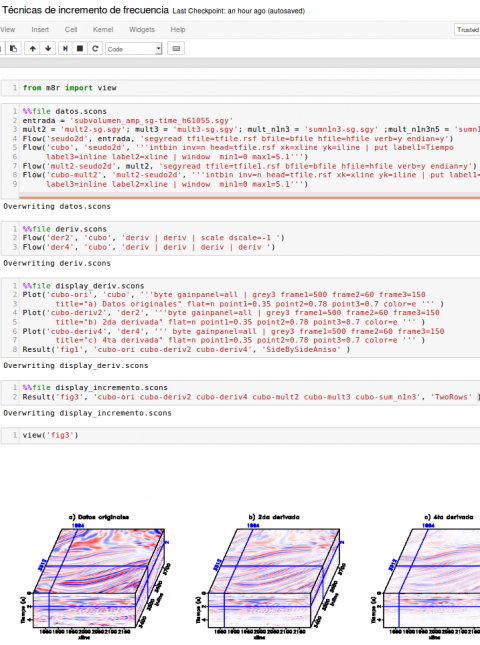Open the Insert menu
480x645 pixels.
40,30
